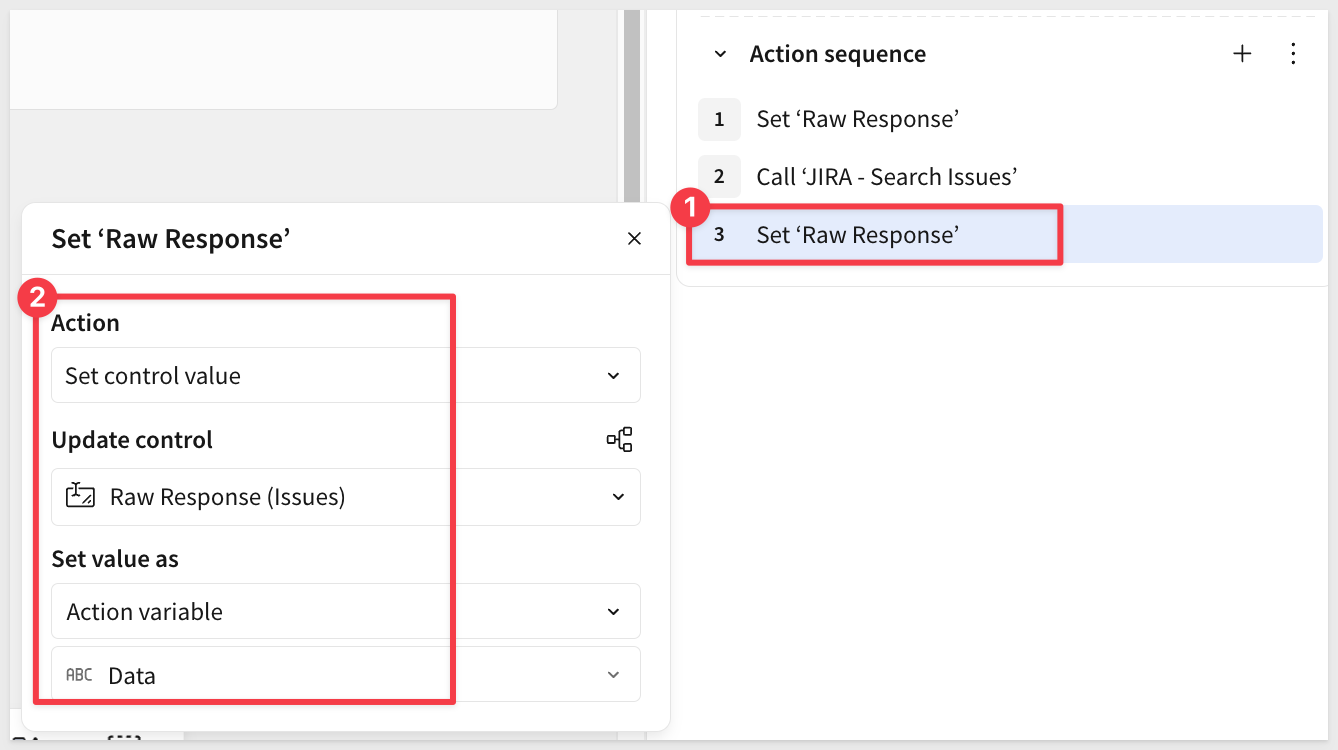Open the 'Set control value' action dropdown
1338x750 pixels.
(345, 376)
